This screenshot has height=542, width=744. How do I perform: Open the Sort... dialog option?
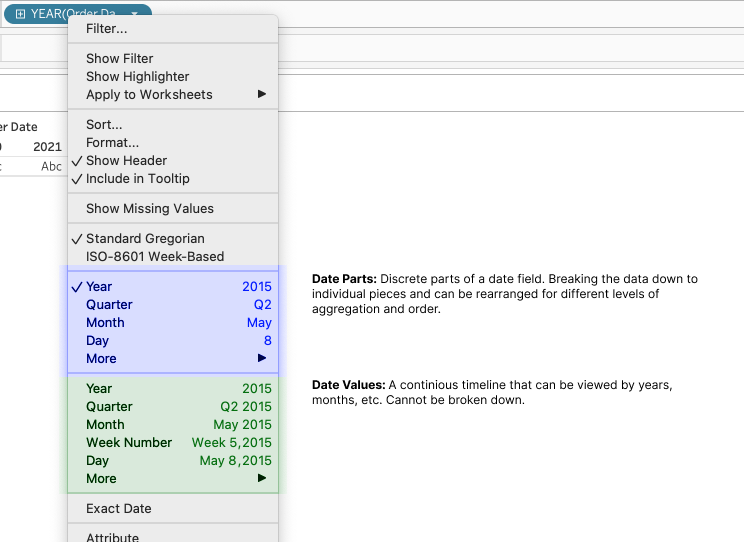[104, 124]
